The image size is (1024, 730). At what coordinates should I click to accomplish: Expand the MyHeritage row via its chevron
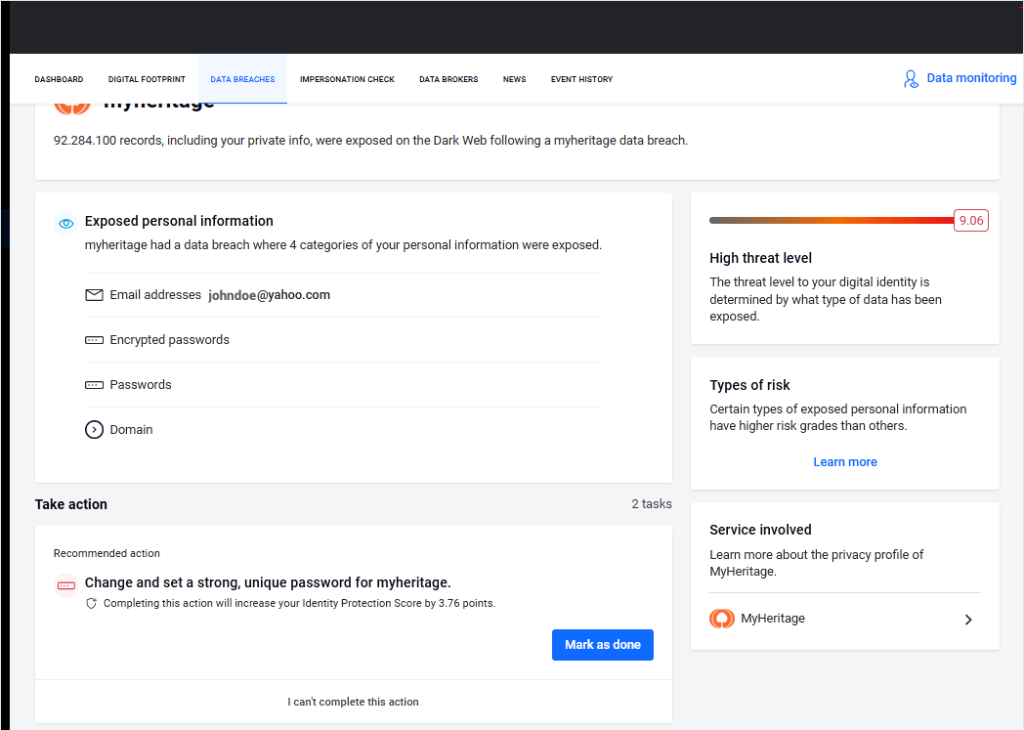click(x=968, y=619)
